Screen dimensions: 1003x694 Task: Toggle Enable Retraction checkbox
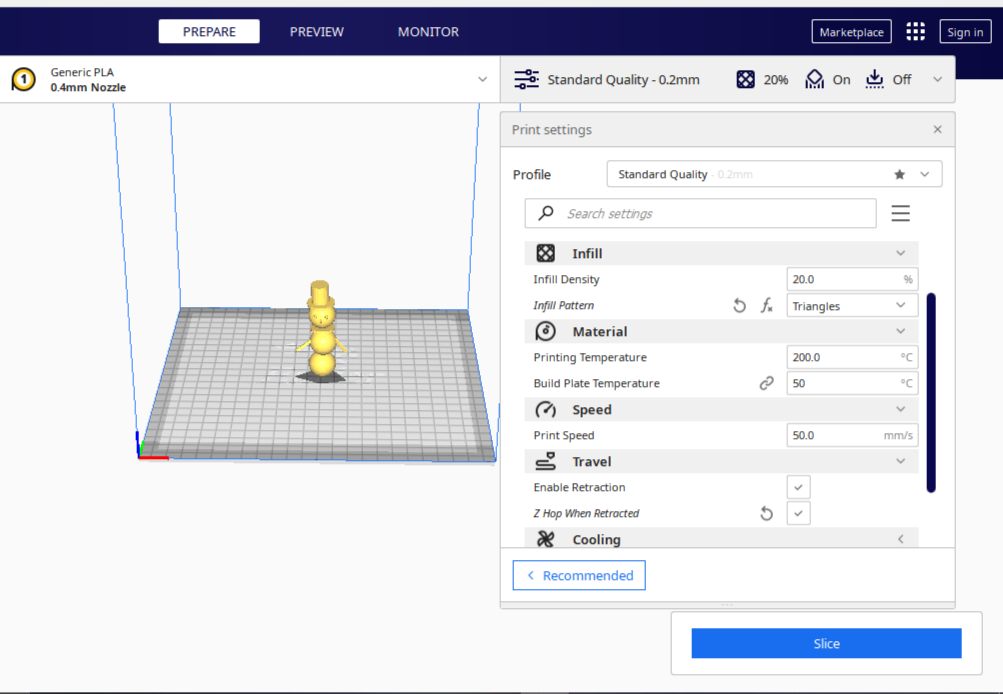798,487
